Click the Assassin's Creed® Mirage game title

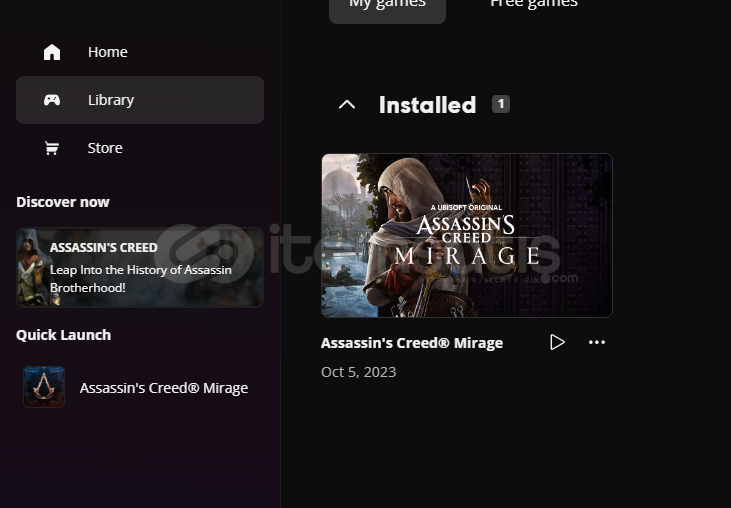[x=412, y=343]
